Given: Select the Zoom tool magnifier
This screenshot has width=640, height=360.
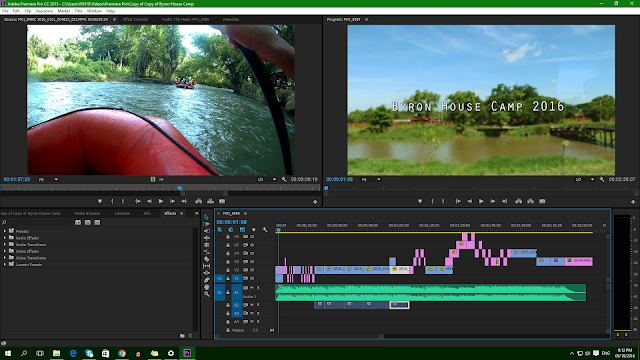Looking at the screenshot, I should (207, 294).
